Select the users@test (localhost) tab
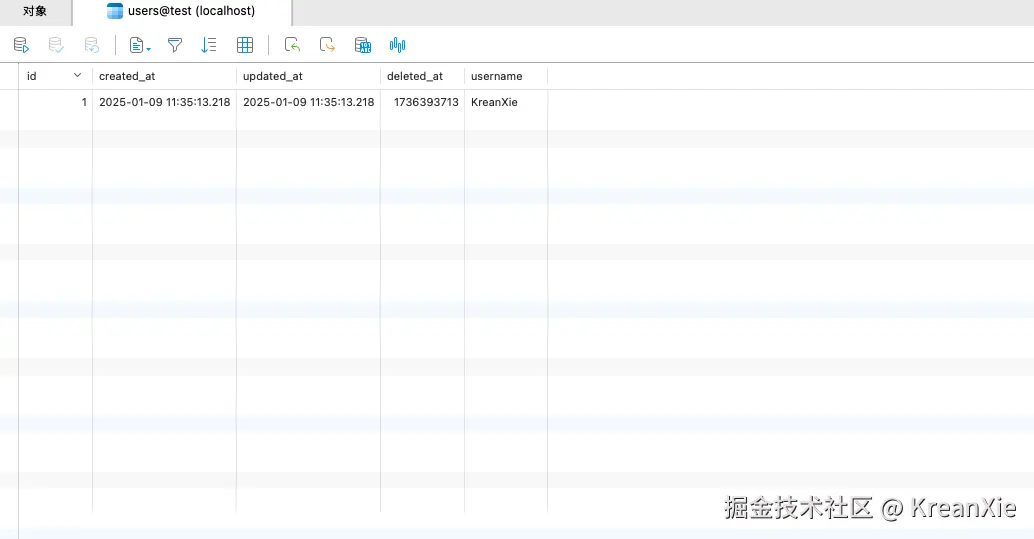Image resolution: width=1034 pixels, height=539 pixels. [182, 11]
